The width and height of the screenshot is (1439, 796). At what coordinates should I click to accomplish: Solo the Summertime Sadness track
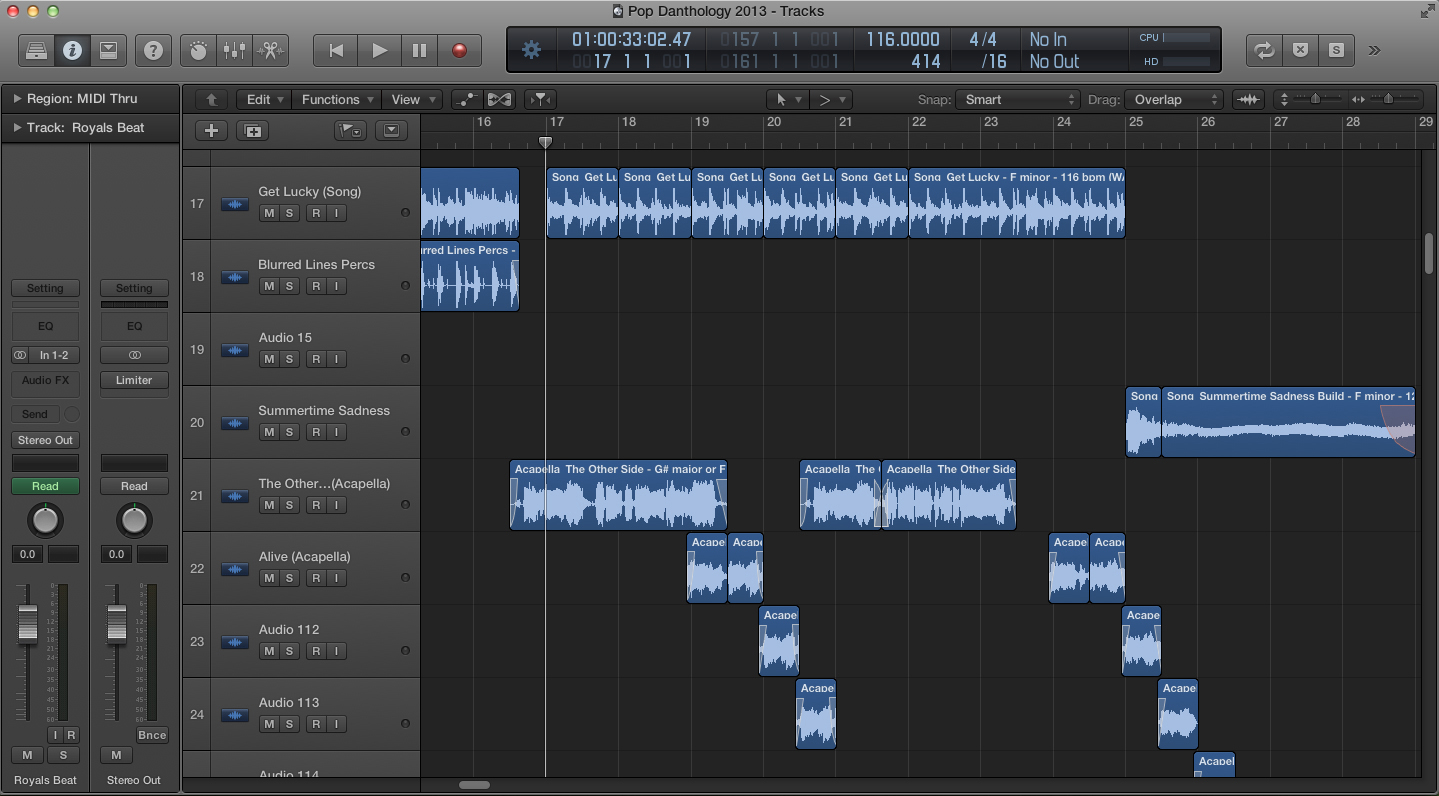click(289, 432)
